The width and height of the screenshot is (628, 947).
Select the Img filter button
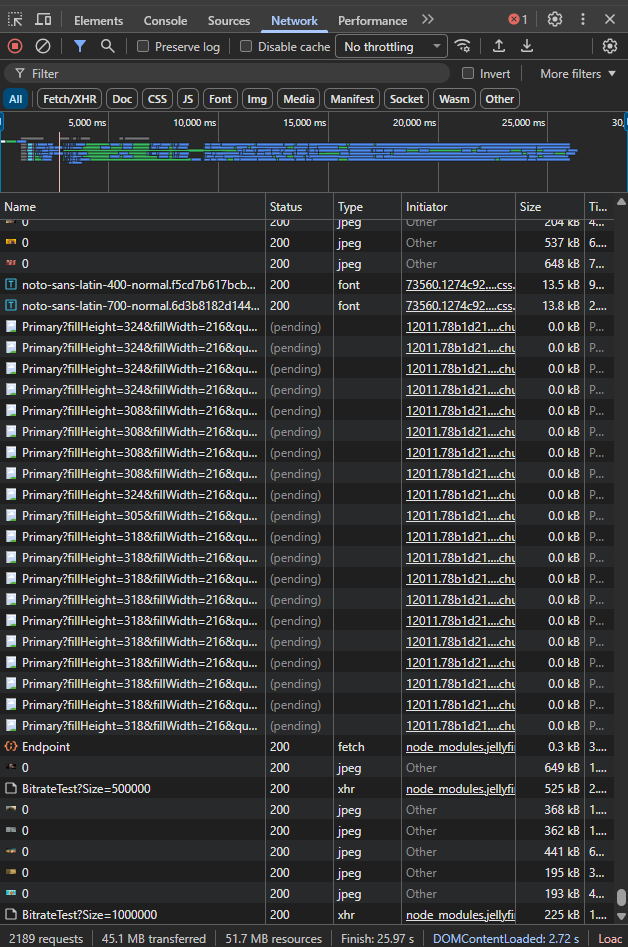(x=257, y=99)
